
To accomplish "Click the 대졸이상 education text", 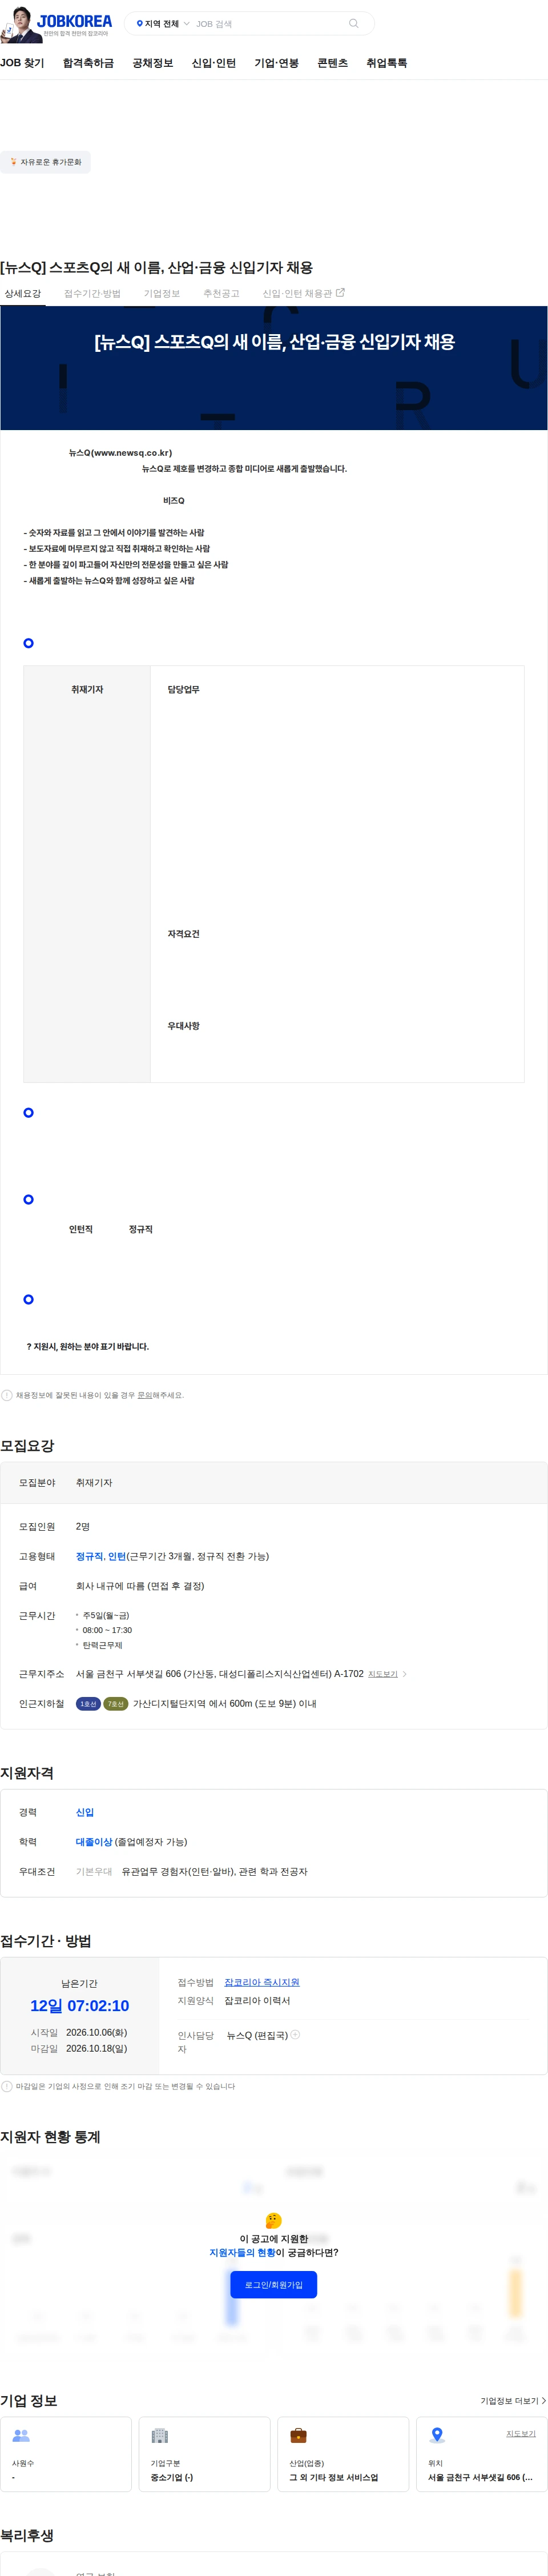I will (94, 1842).
